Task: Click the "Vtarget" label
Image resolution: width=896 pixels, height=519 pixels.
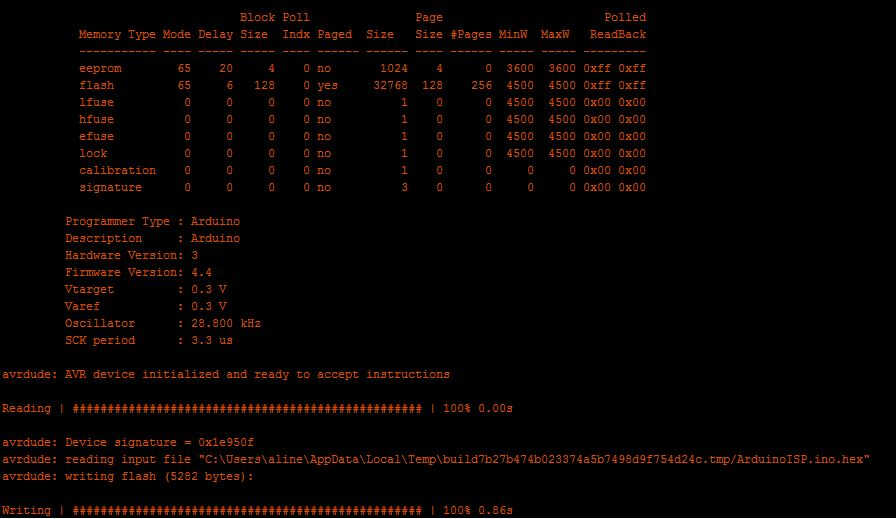Action: (89, 289)
